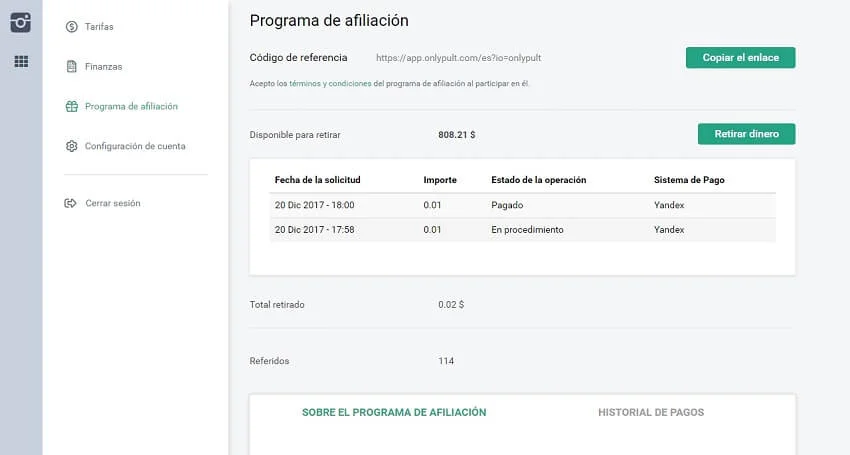This screenshot has height=455, width=850.
Task: Open Configuración de cuenta settings
Action: (x=135, y=146)
